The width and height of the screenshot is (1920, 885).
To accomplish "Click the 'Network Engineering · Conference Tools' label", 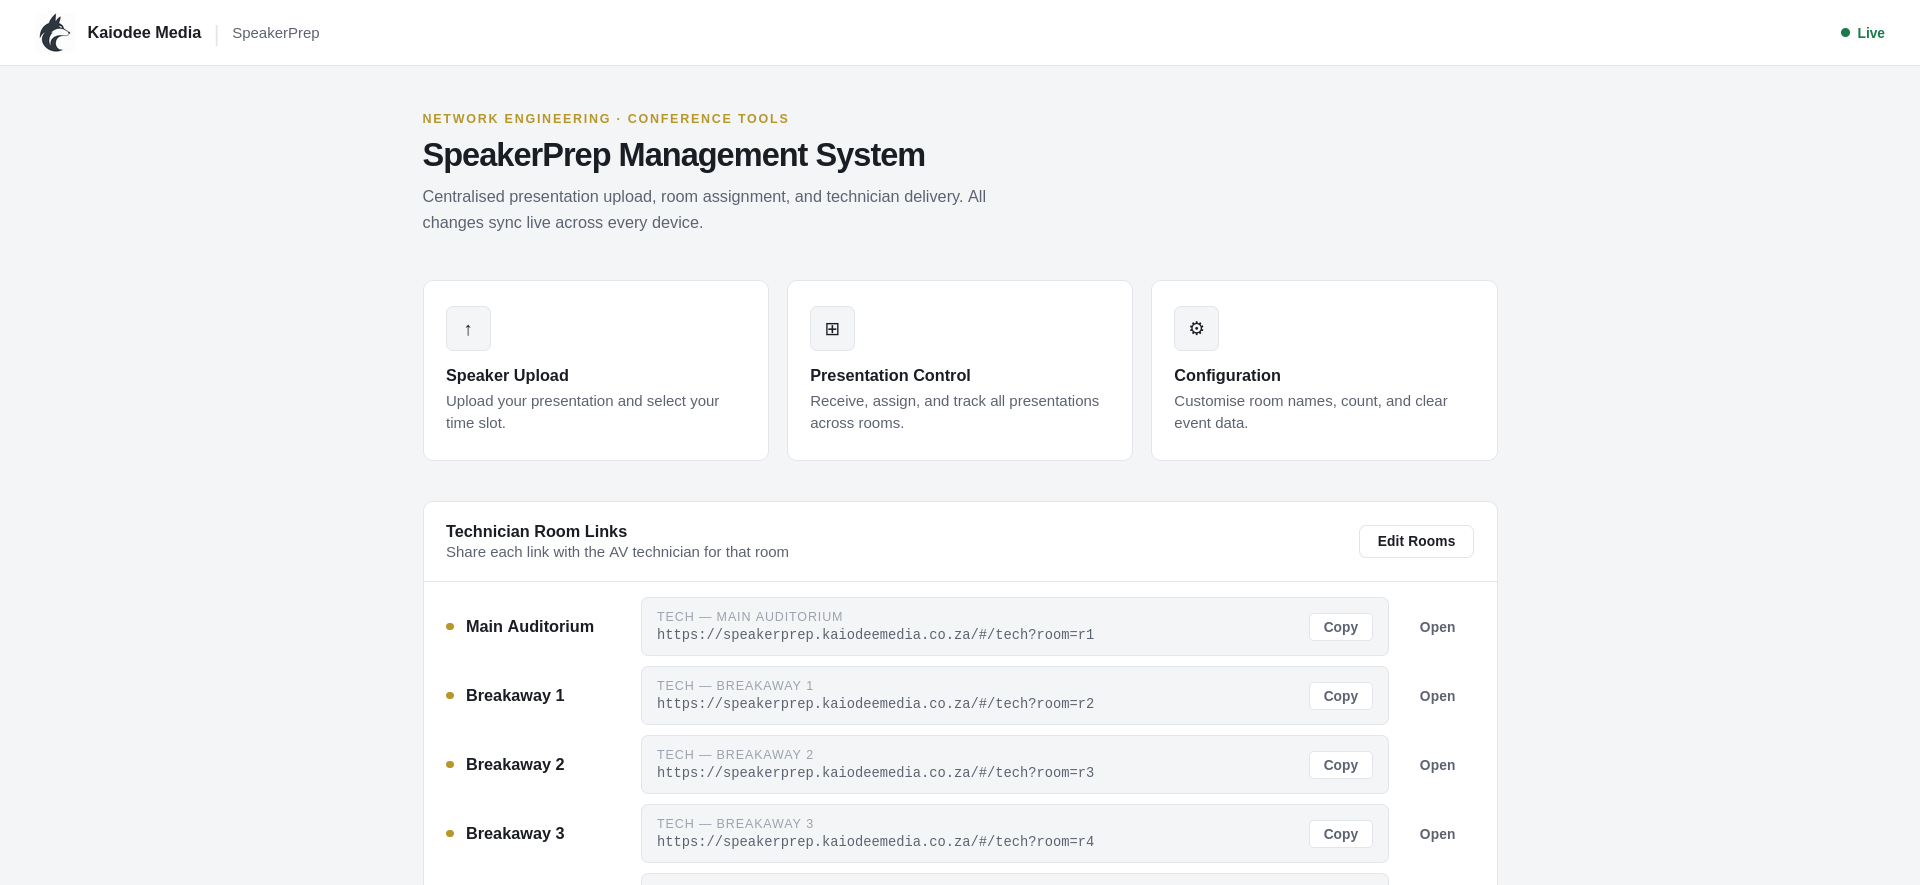I will tap(605, 119).
